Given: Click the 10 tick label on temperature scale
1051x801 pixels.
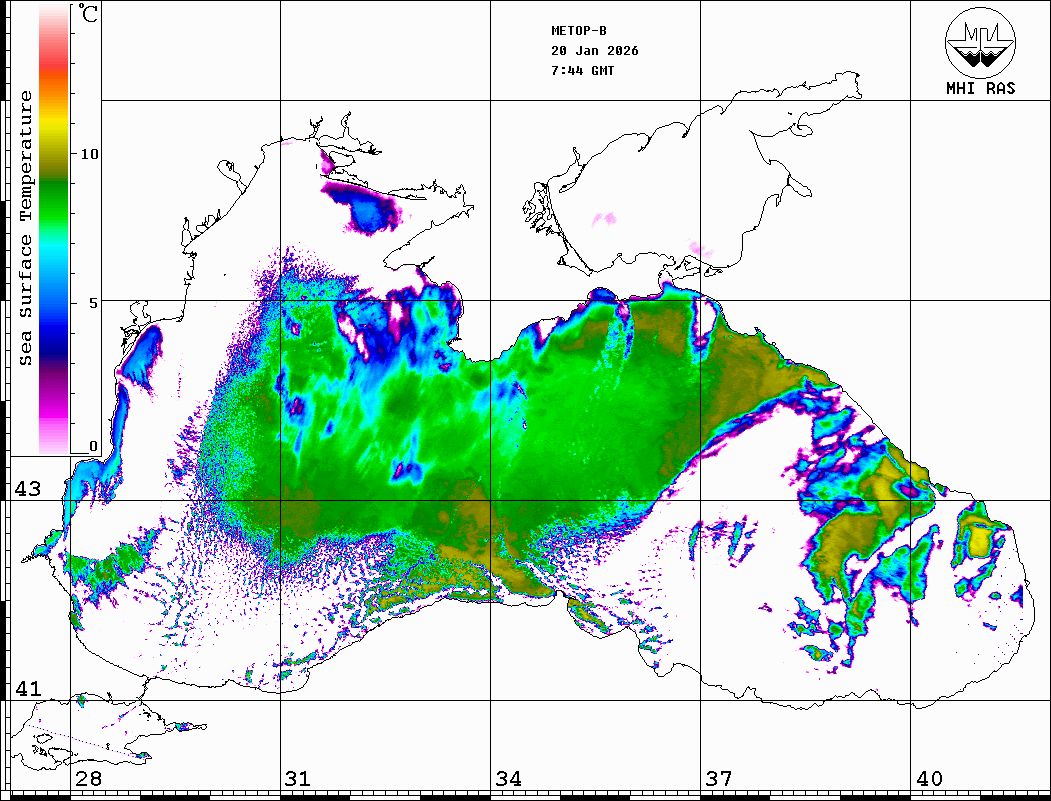Looking at the screenshot, I should pos(89,154).
